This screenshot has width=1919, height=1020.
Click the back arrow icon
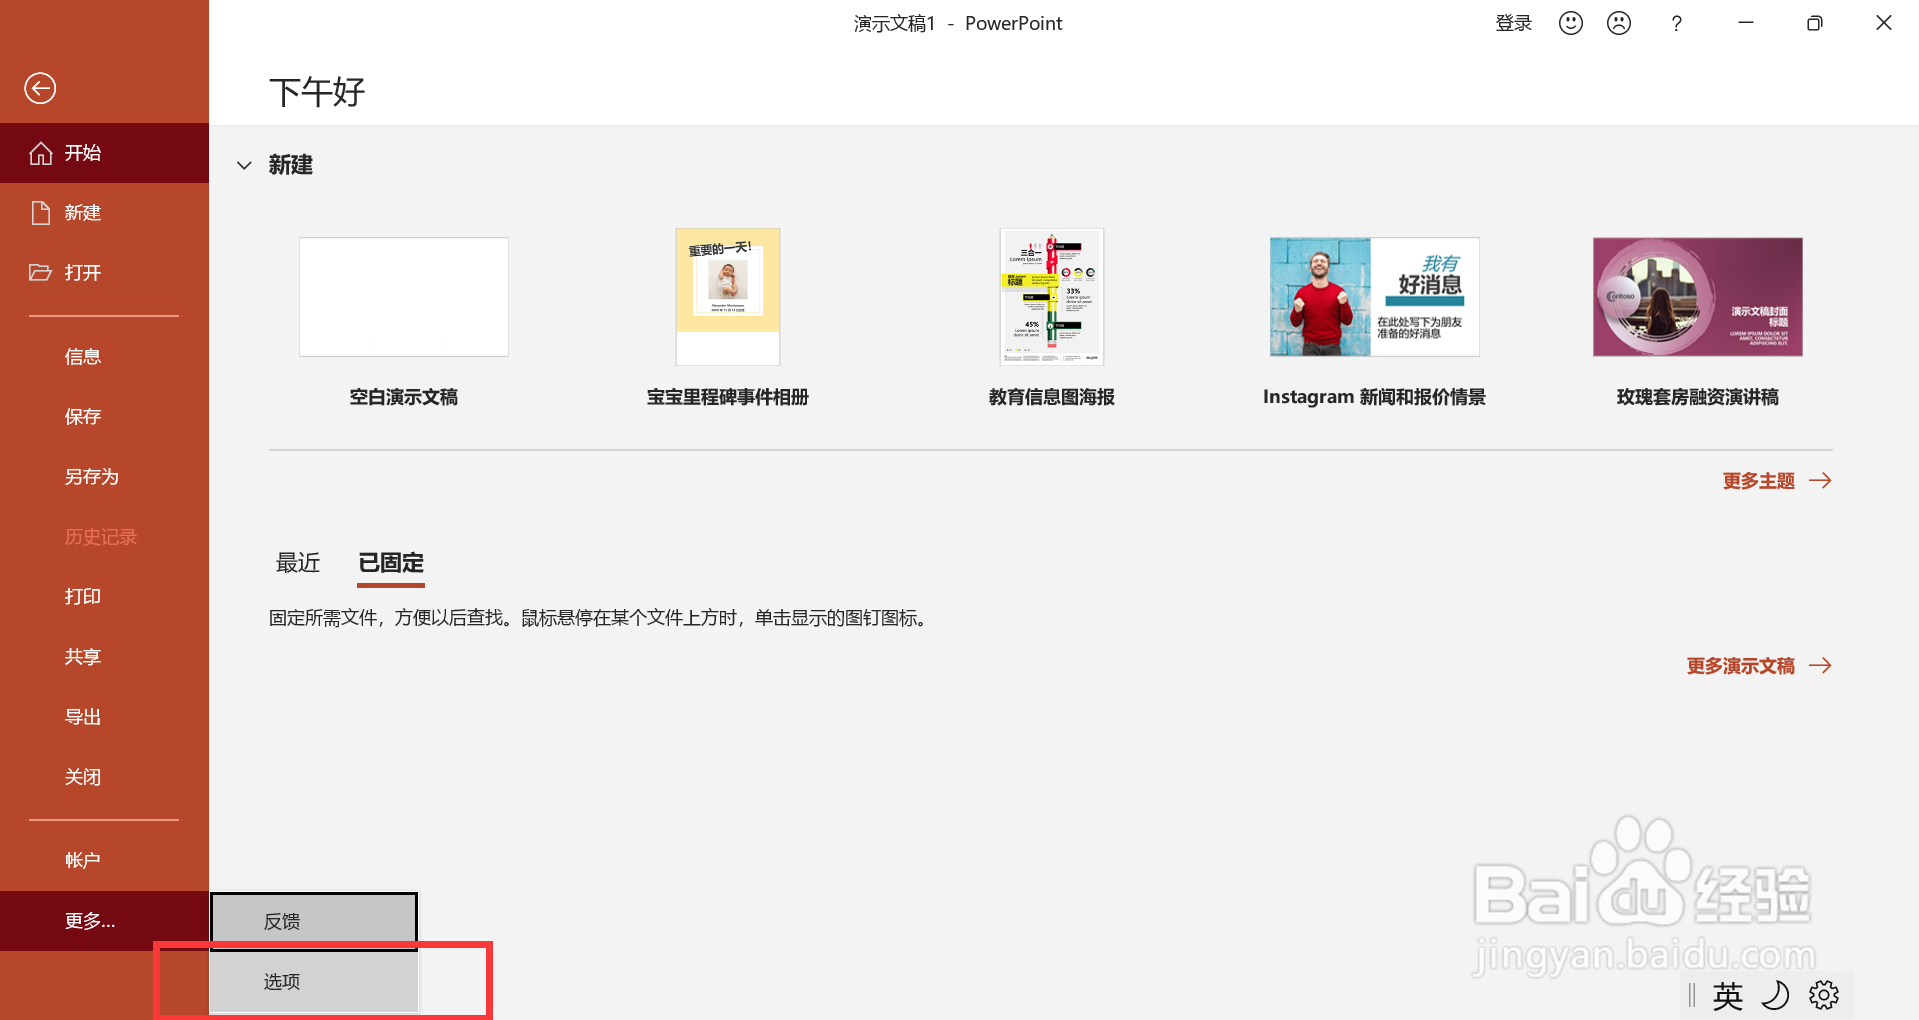tap(40, 88)
